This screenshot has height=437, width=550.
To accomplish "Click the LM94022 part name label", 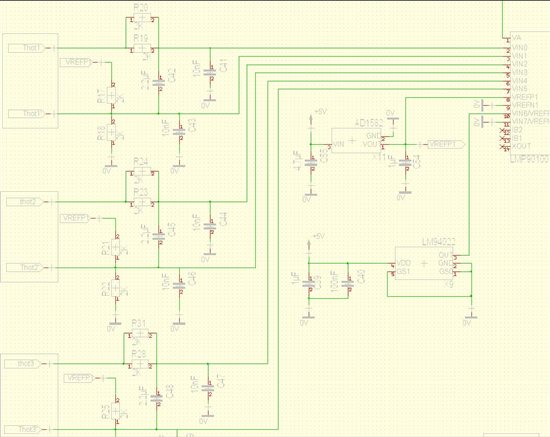I will click(x=438, y=242).
